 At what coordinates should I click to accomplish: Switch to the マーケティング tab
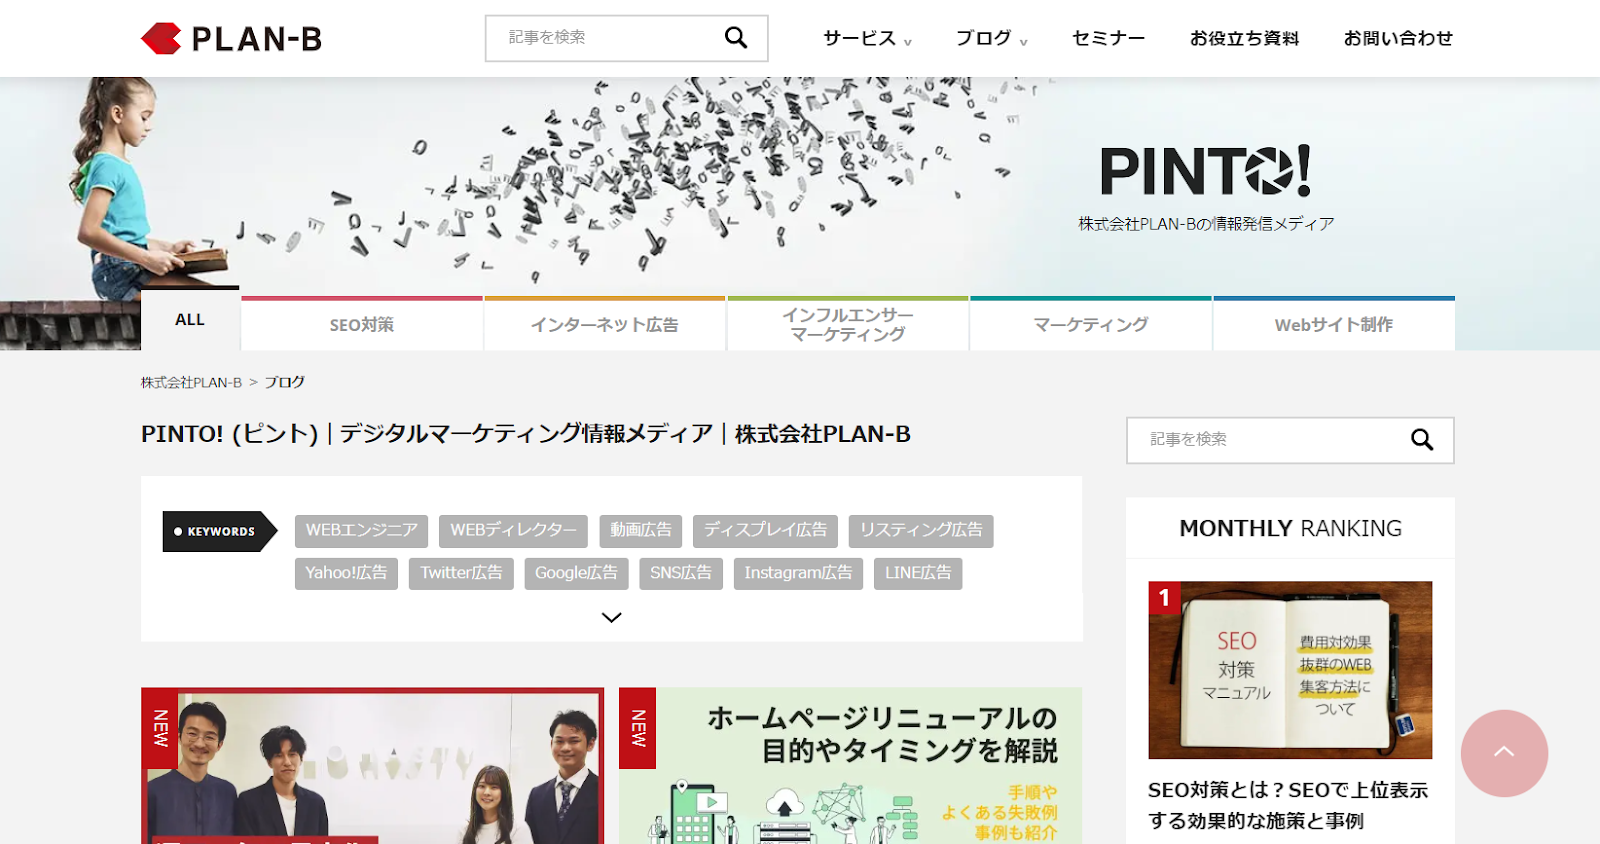point(1091,324)
